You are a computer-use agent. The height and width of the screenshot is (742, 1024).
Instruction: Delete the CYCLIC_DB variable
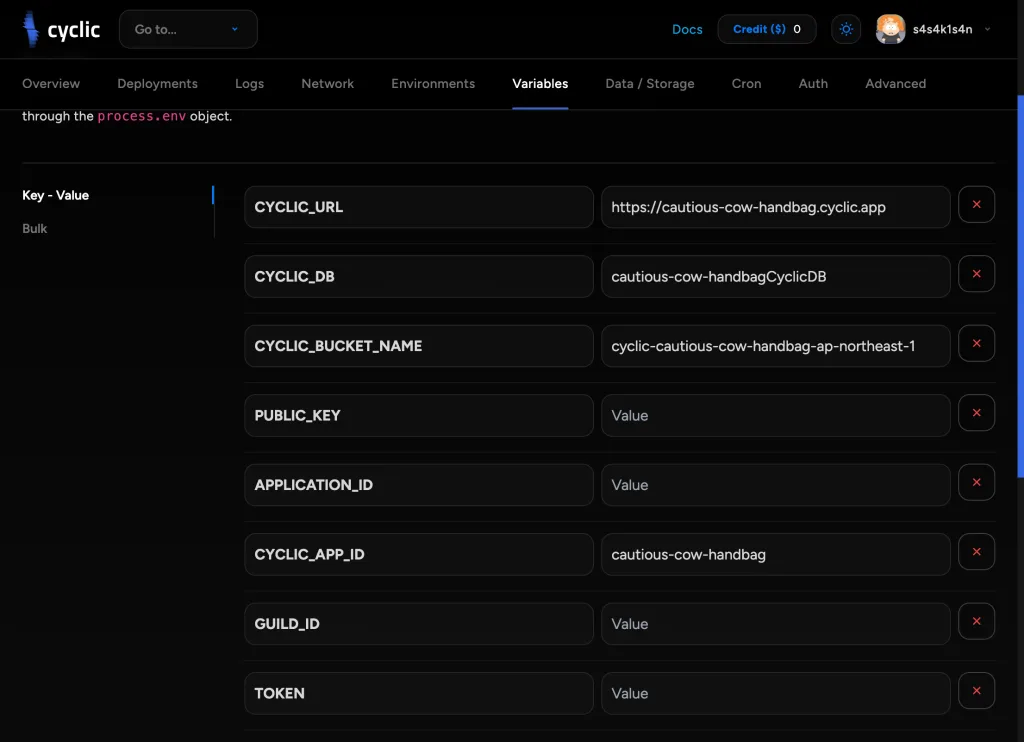coord(976,274)
